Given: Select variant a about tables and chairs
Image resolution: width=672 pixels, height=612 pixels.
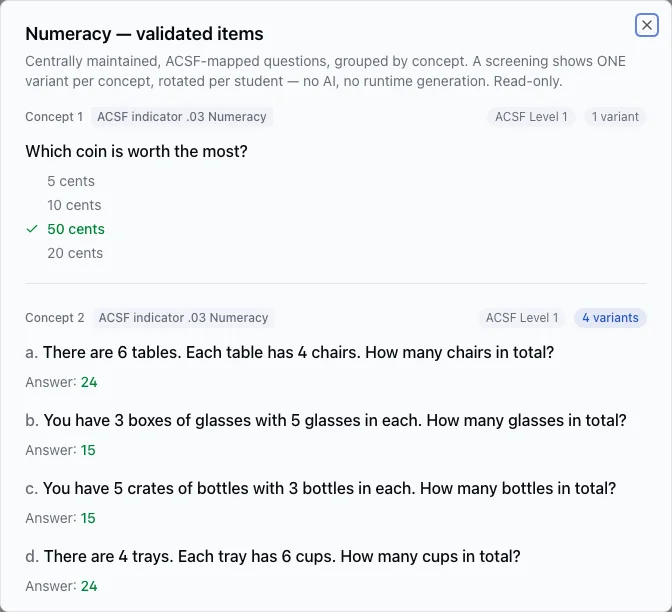Looking at the screenshot, I should click(290, 352).
